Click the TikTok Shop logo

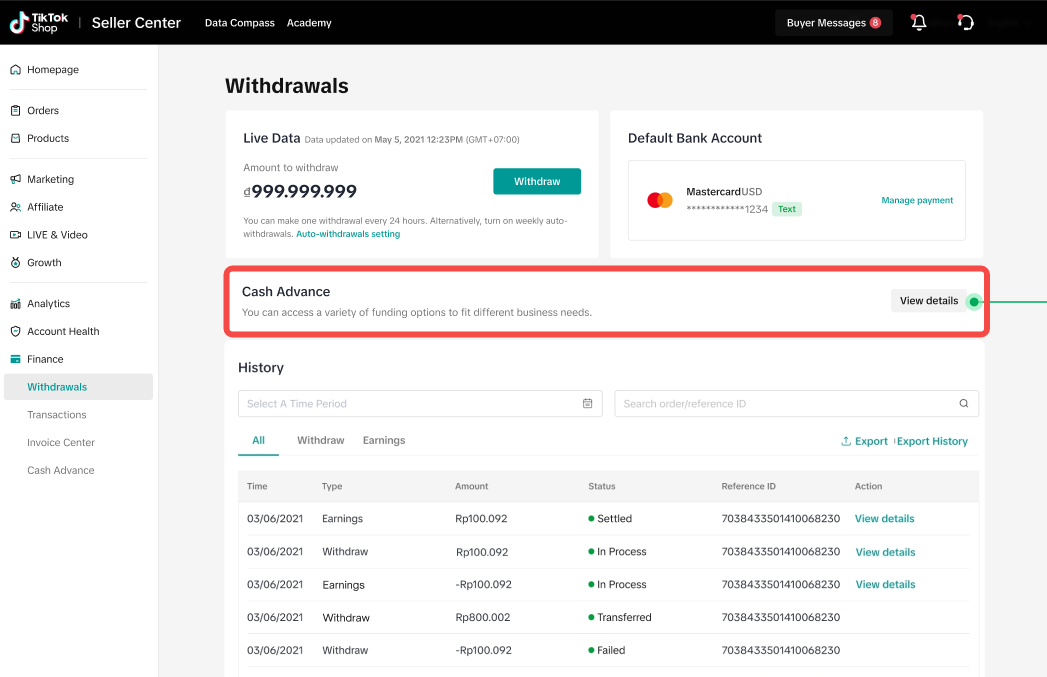tap(39, 23)
